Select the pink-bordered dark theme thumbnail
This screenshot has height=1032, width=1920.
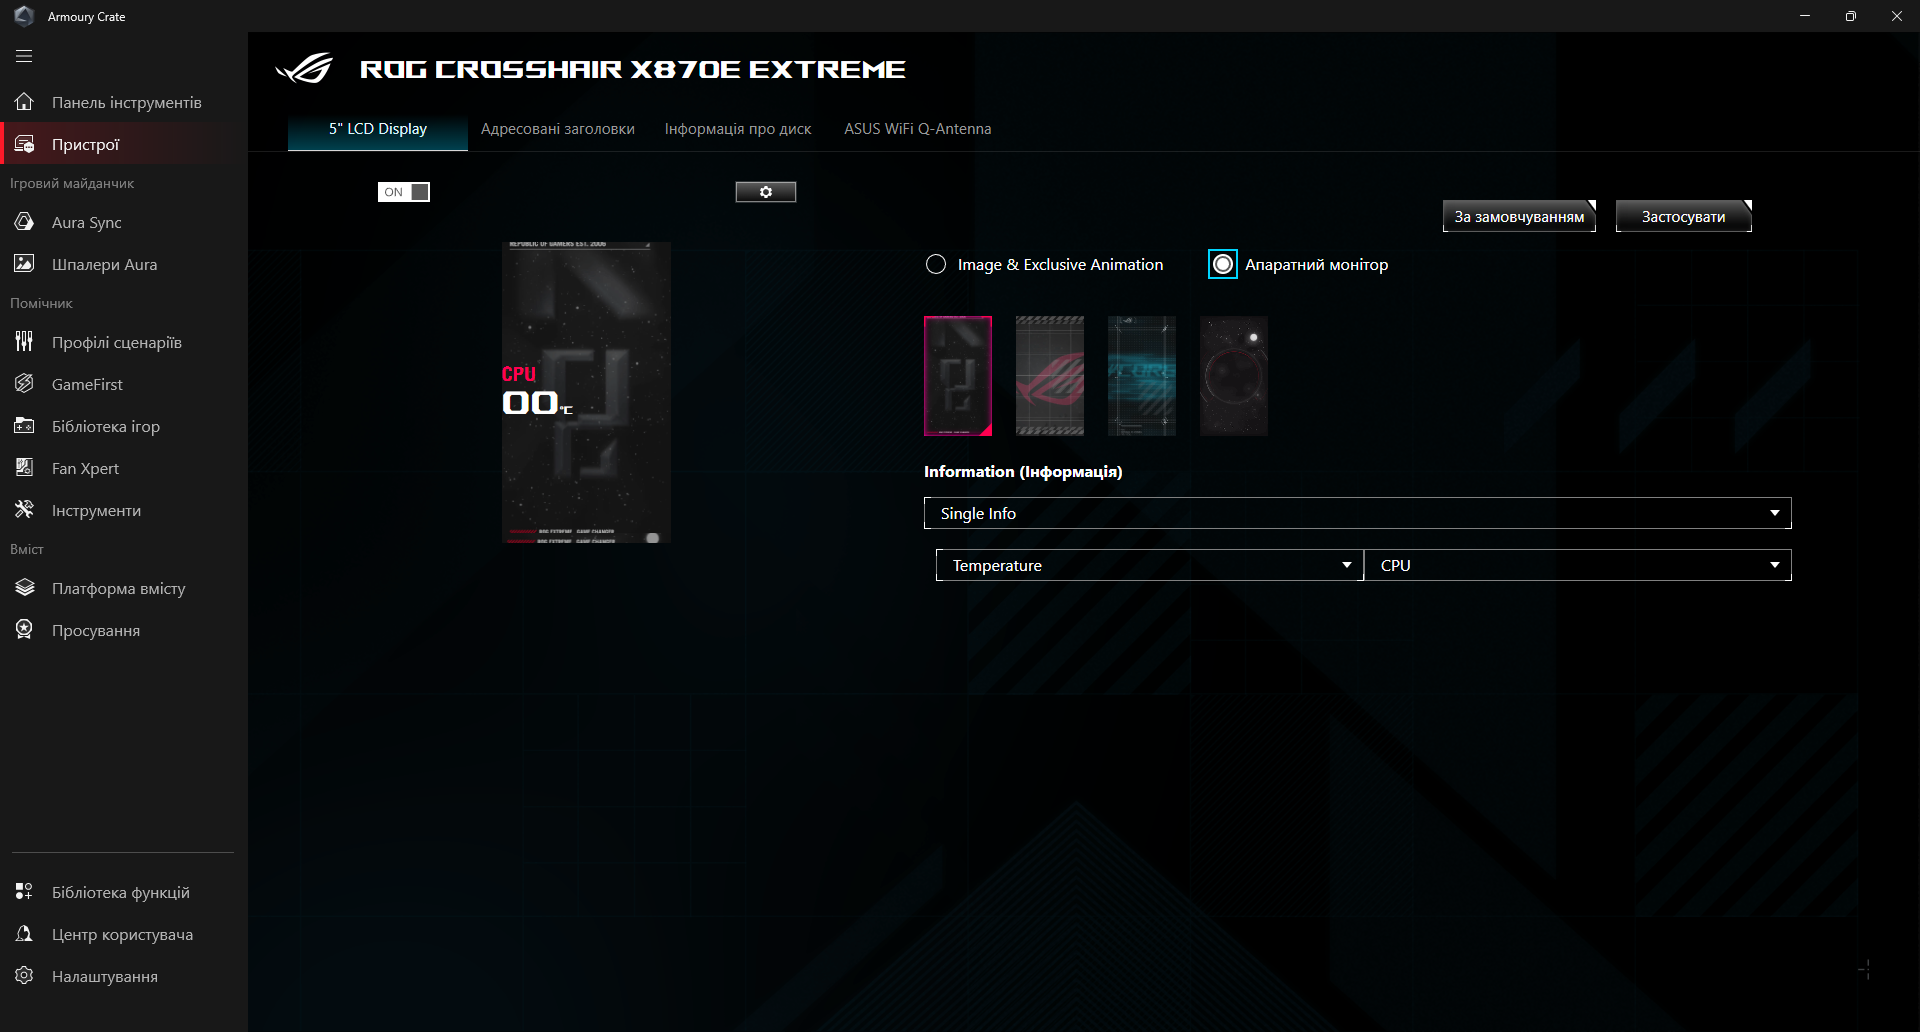click(958, 376)
